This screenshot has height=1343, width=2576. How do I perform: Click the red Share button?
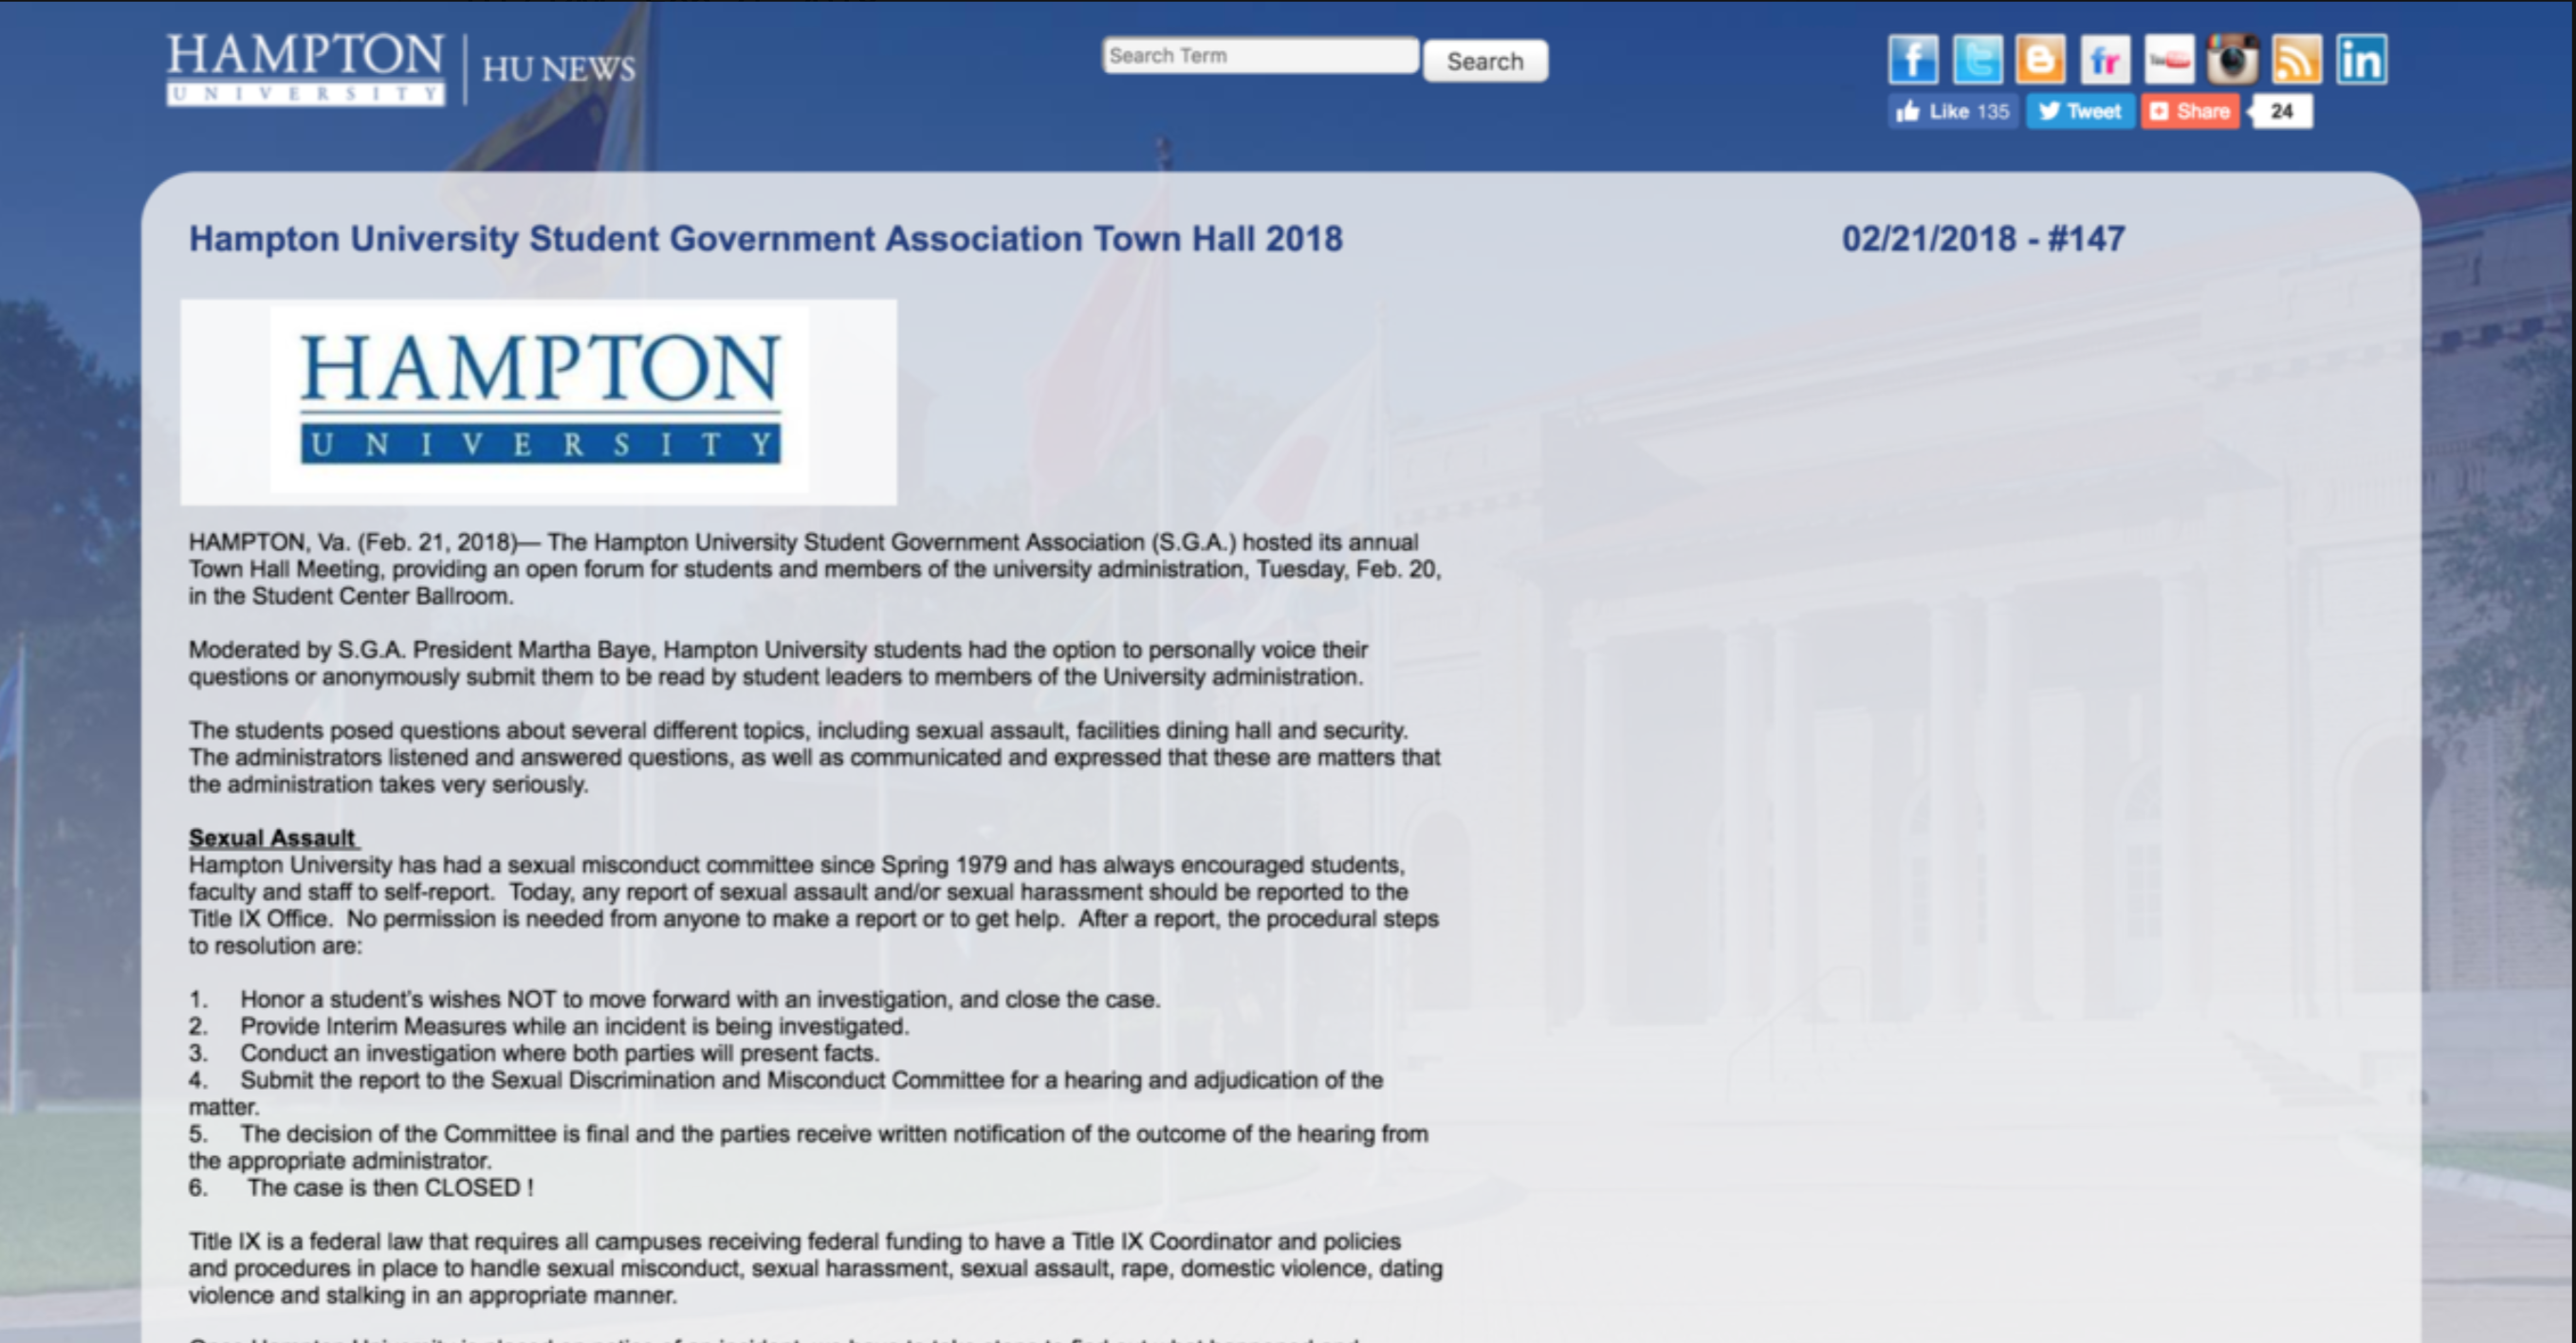[2190, 111]
